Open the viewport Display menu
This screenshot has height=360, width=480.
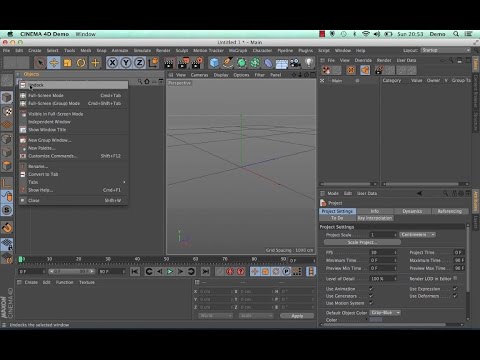coord(221,75)
